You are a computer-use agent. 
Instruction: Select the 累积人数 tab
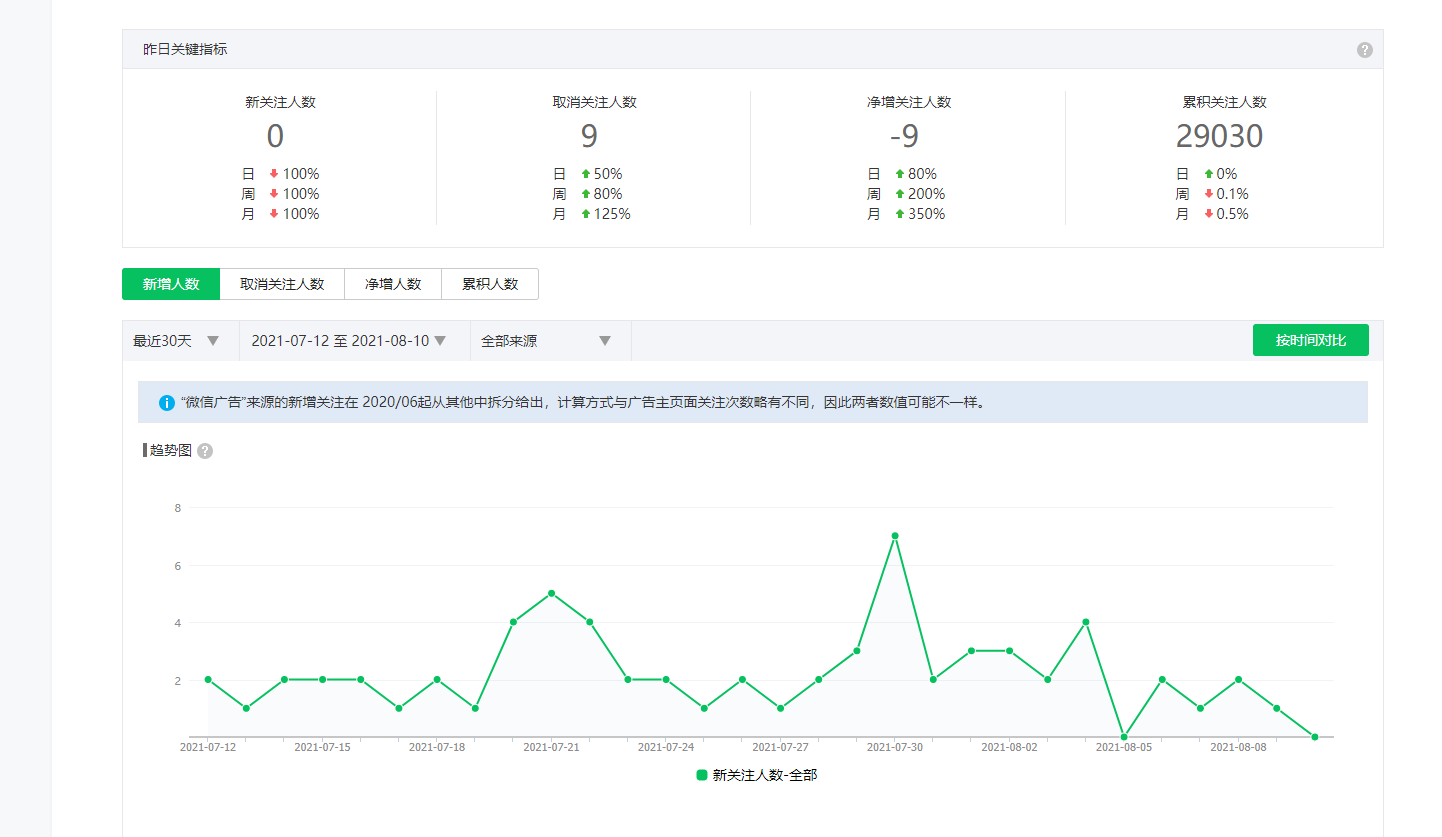490,284
